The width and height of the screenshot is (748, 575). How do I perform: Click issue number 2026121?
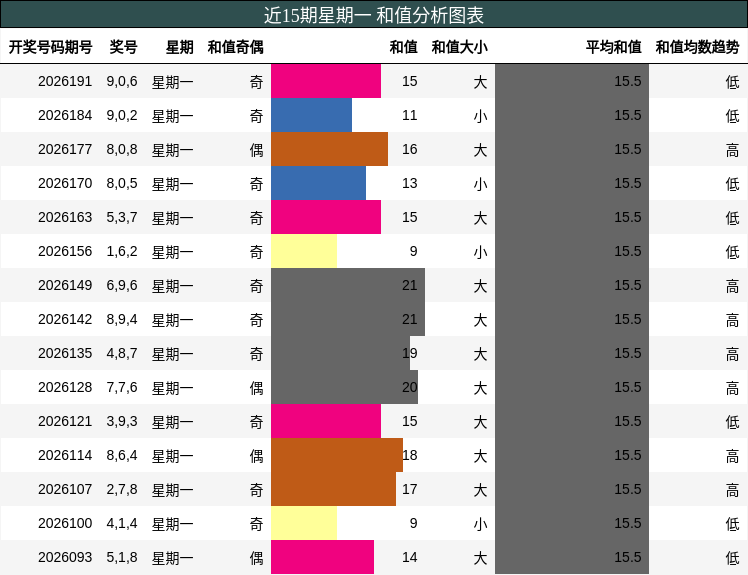tap(65, 421)
